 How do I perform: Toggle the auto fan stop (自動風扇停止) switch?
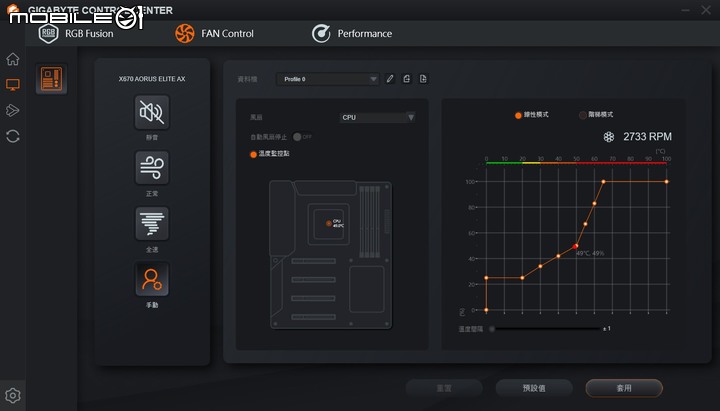coord(302,137)
